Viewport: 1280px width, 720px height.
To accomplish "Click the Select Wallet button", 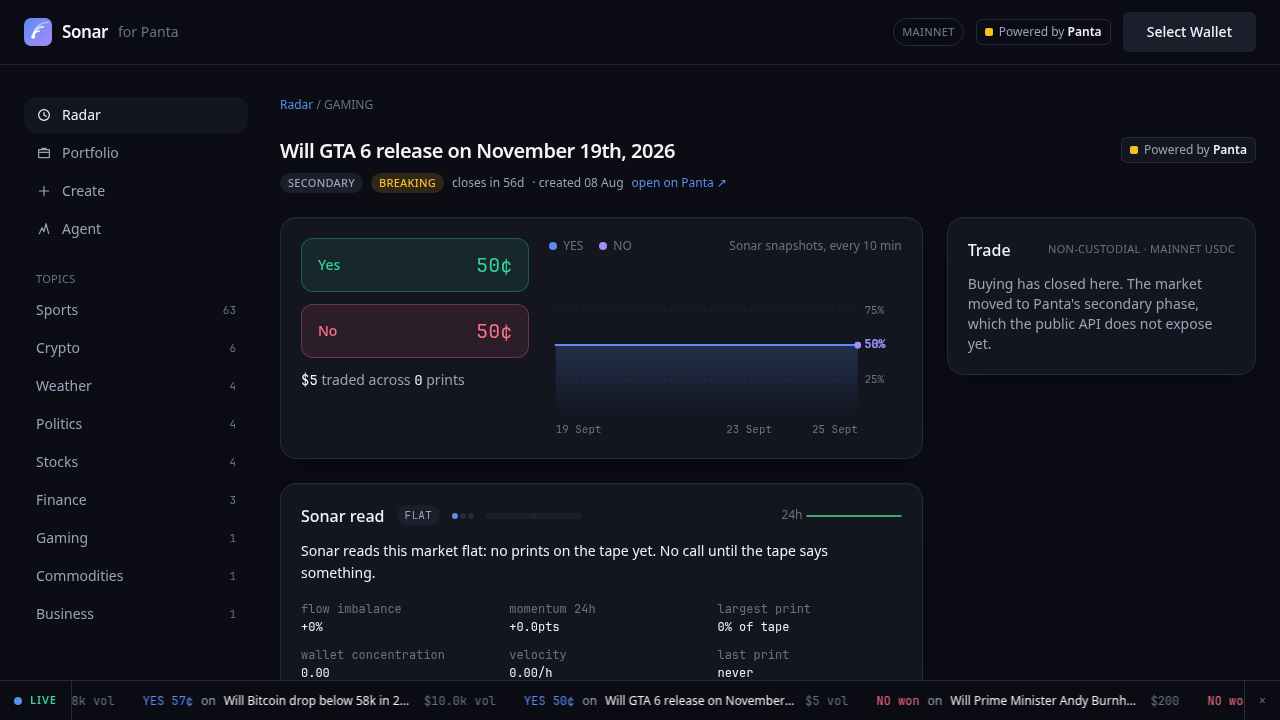I will tap(1189, 32).
